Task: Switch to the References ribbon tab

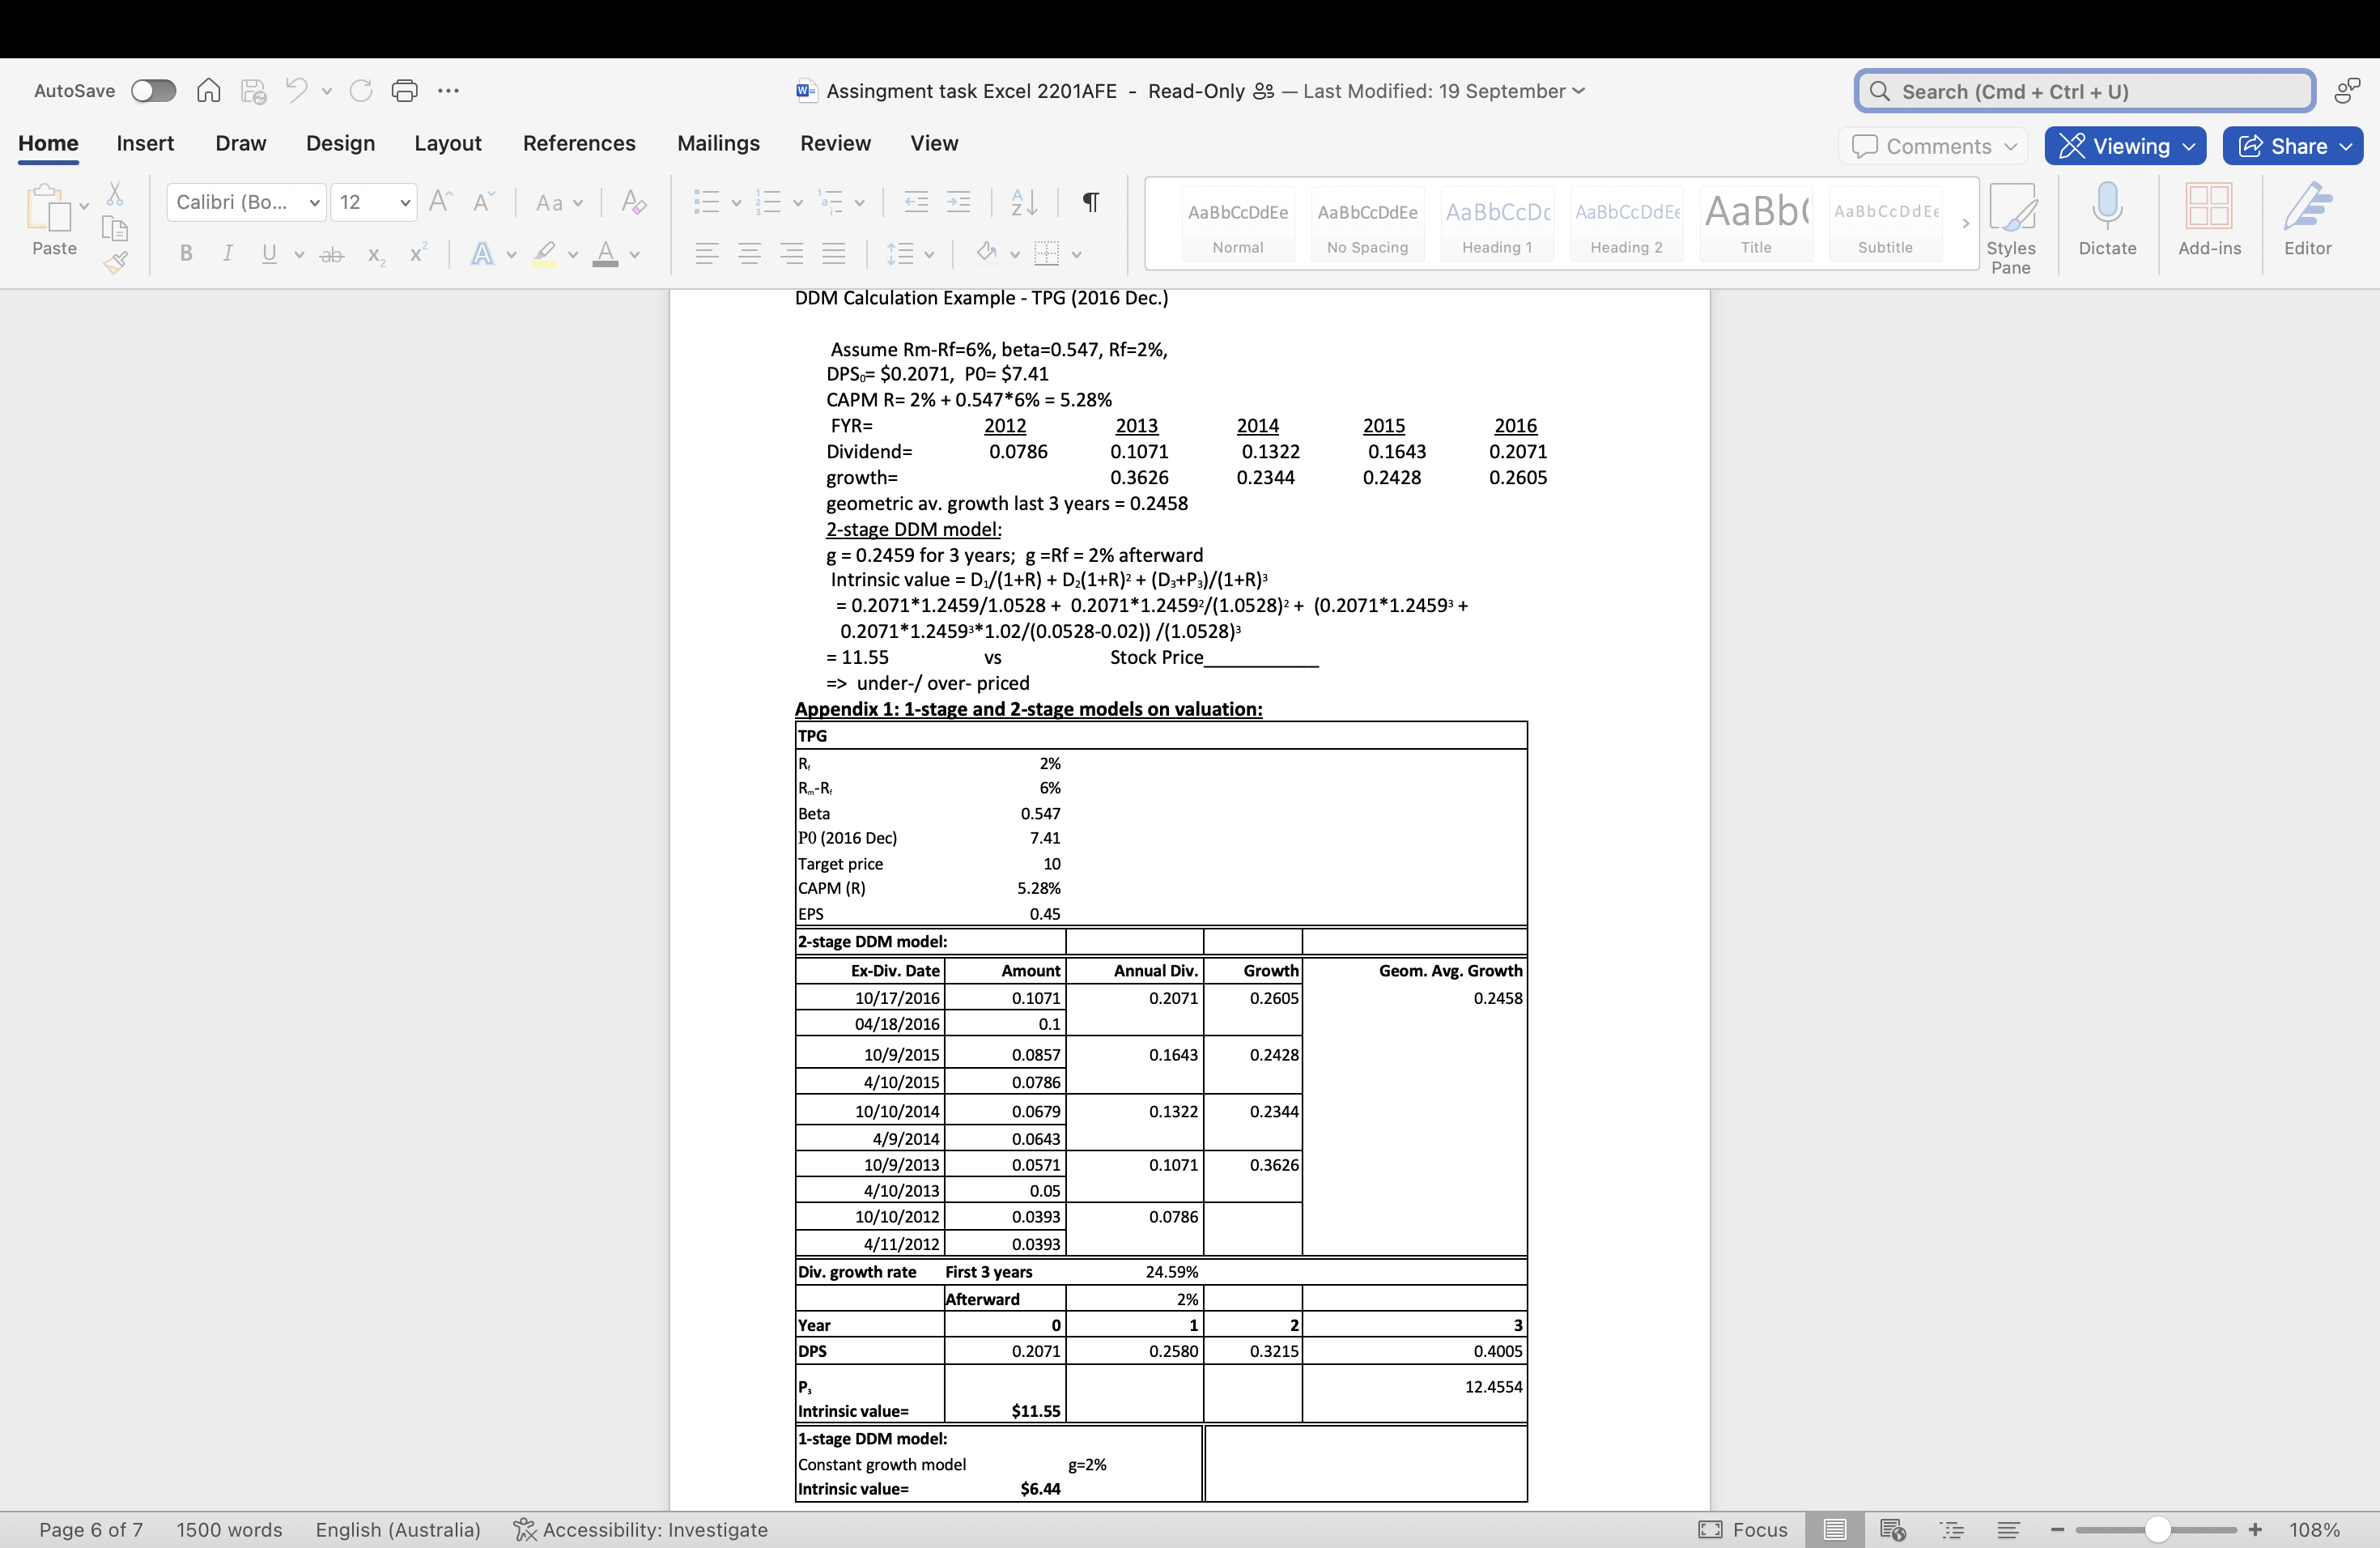Action: click(578, 143)
